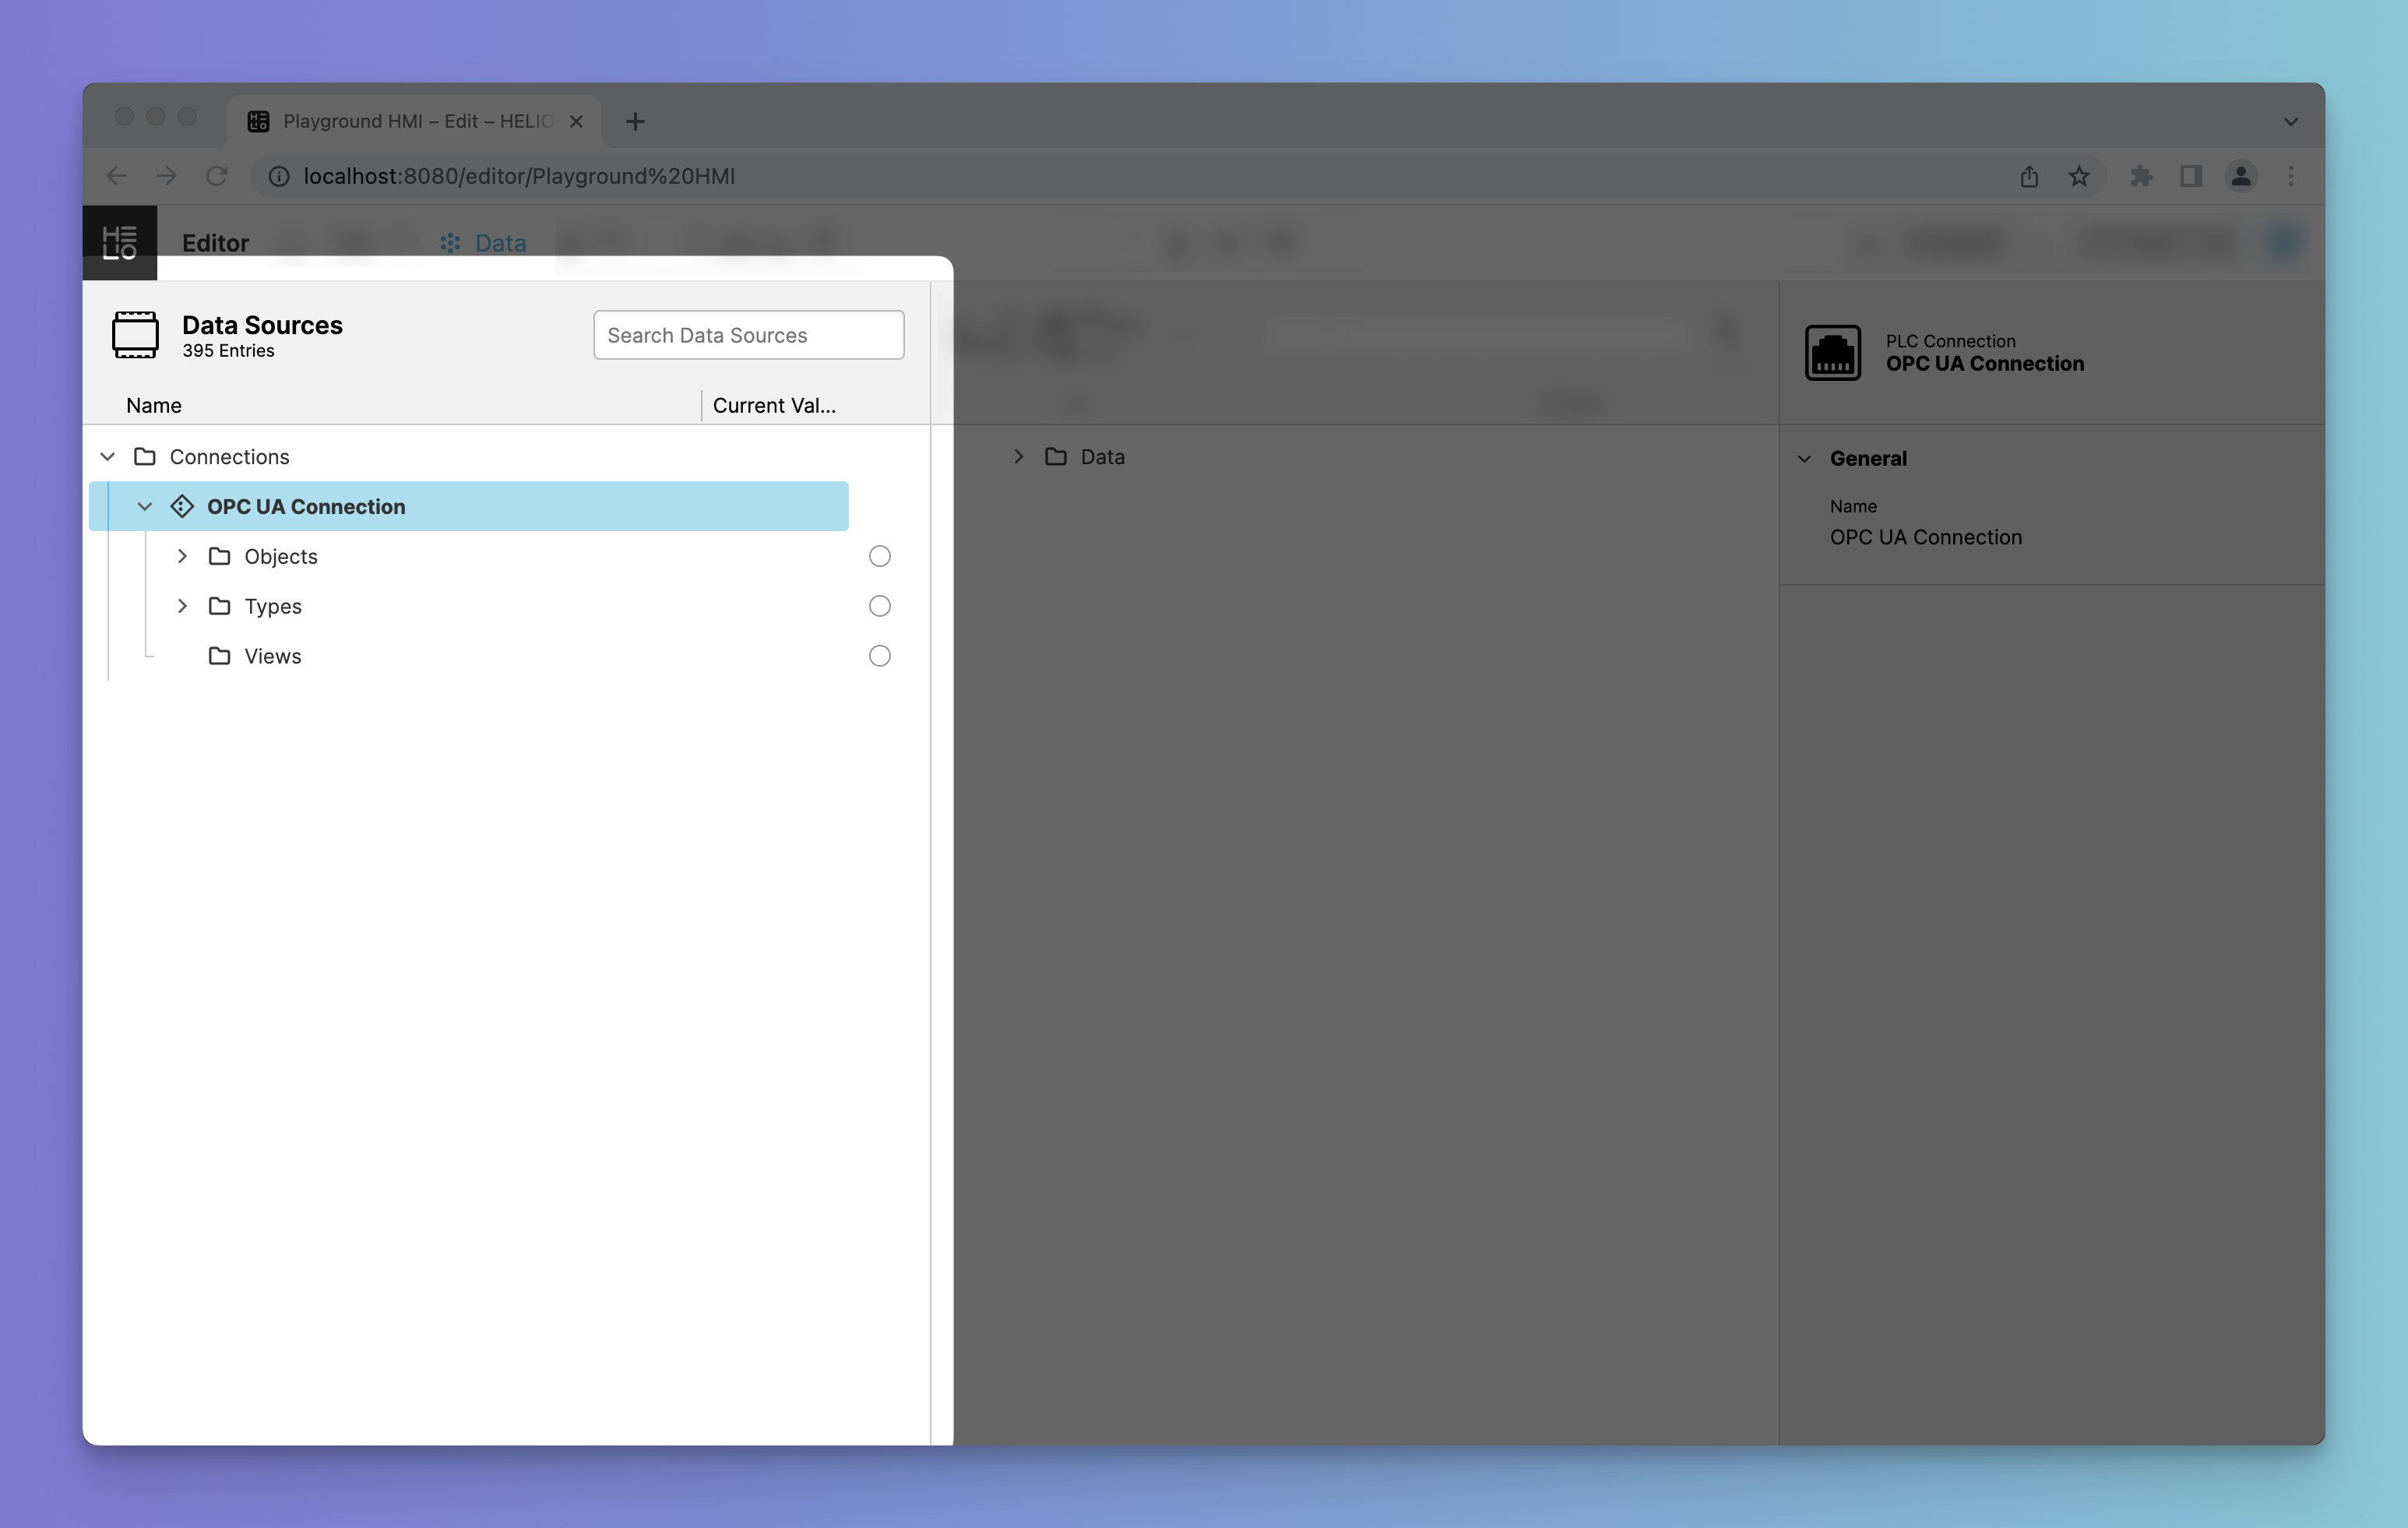The image size is (2408, 1528).
Task: Collapse the General section
Action: click(1804, 459)
